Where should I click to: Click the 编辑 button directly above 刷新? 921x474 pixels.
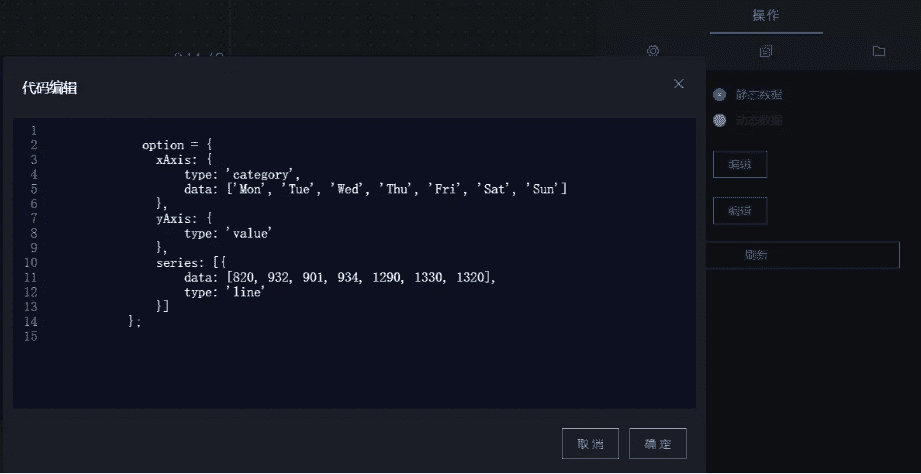tap(740, 211)
